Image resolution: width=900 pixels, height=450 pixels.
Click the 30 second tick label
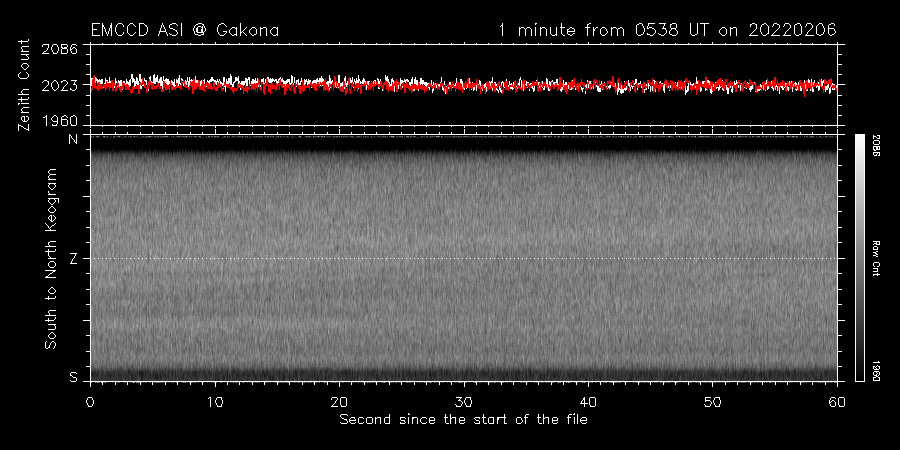point(464,401)
